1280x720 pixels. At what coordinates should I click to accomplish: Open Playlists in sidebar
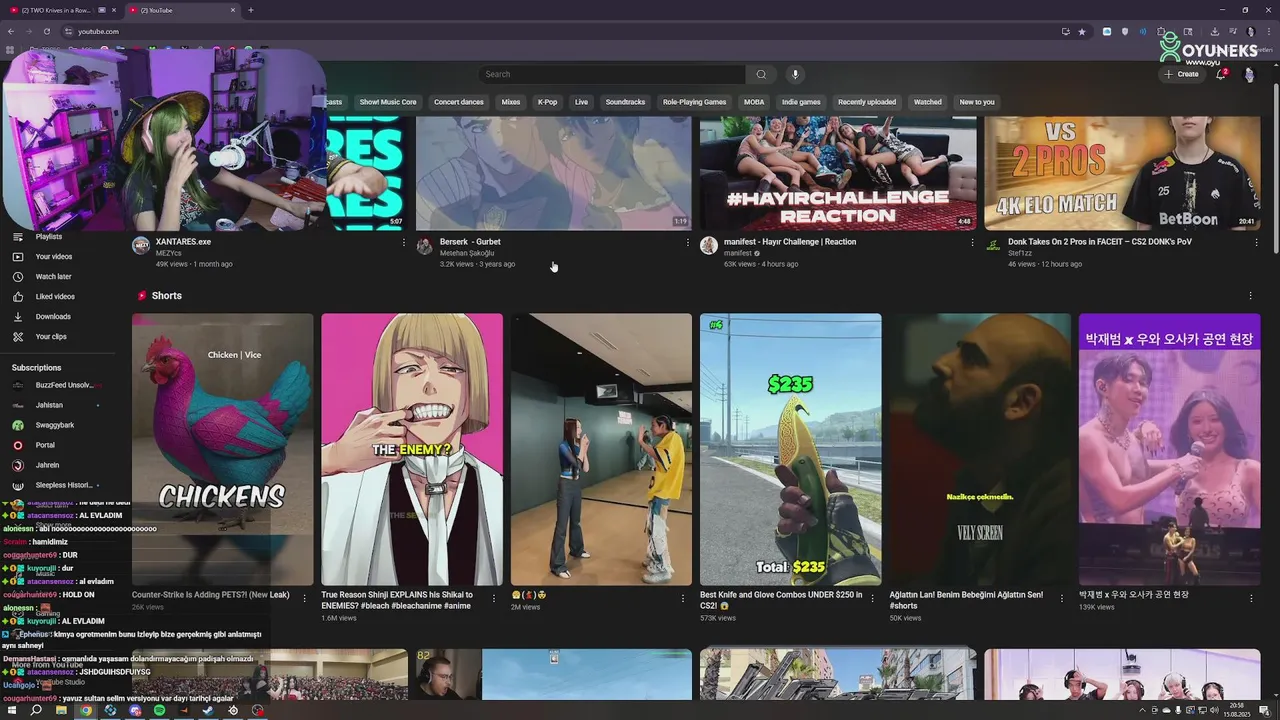click(x=49, y=237)
